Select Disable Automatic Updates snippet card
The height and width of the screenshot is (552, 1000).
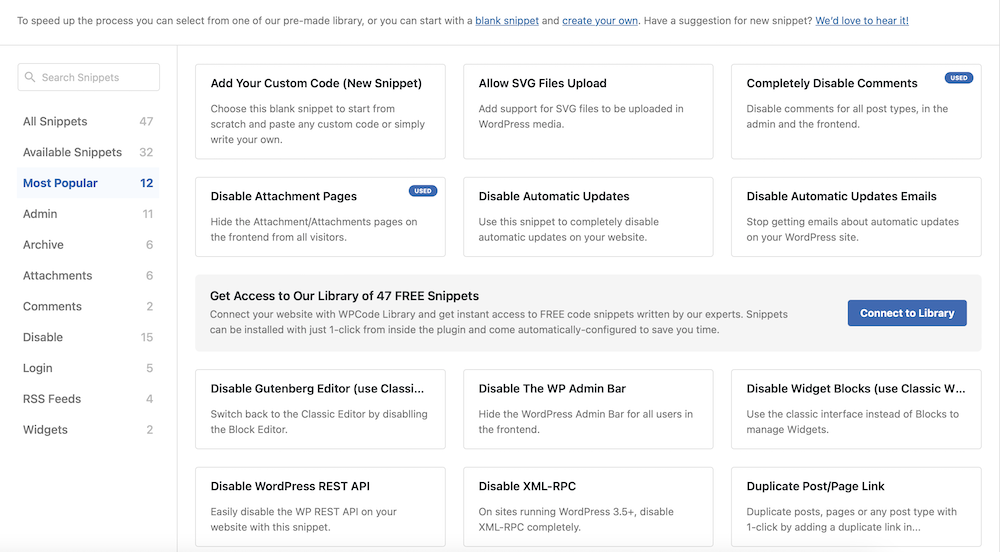click(588, 217)
